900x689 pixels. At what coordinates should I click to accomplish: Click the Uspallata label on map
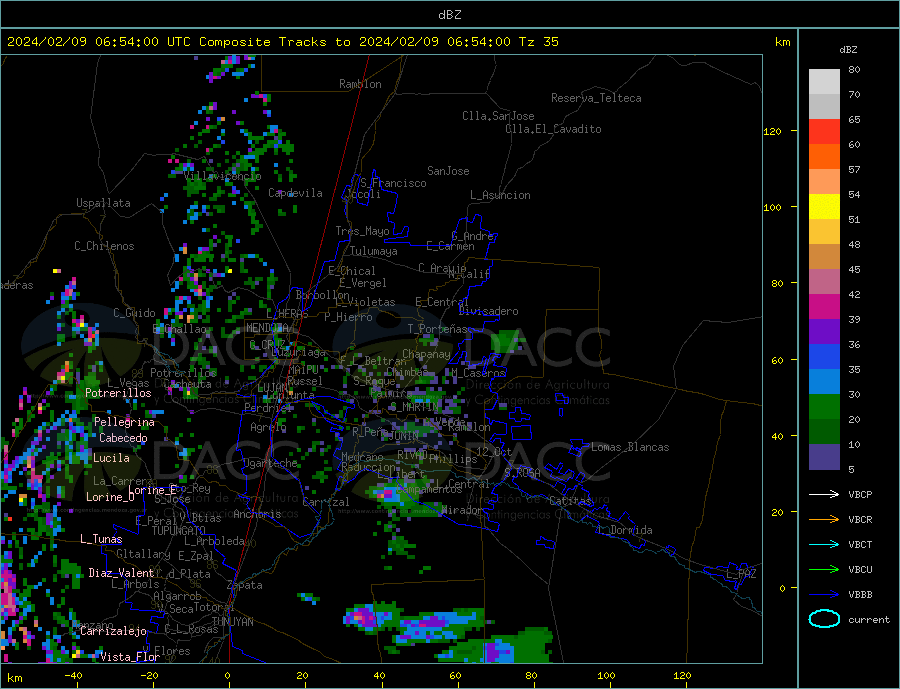pos(103,203)
